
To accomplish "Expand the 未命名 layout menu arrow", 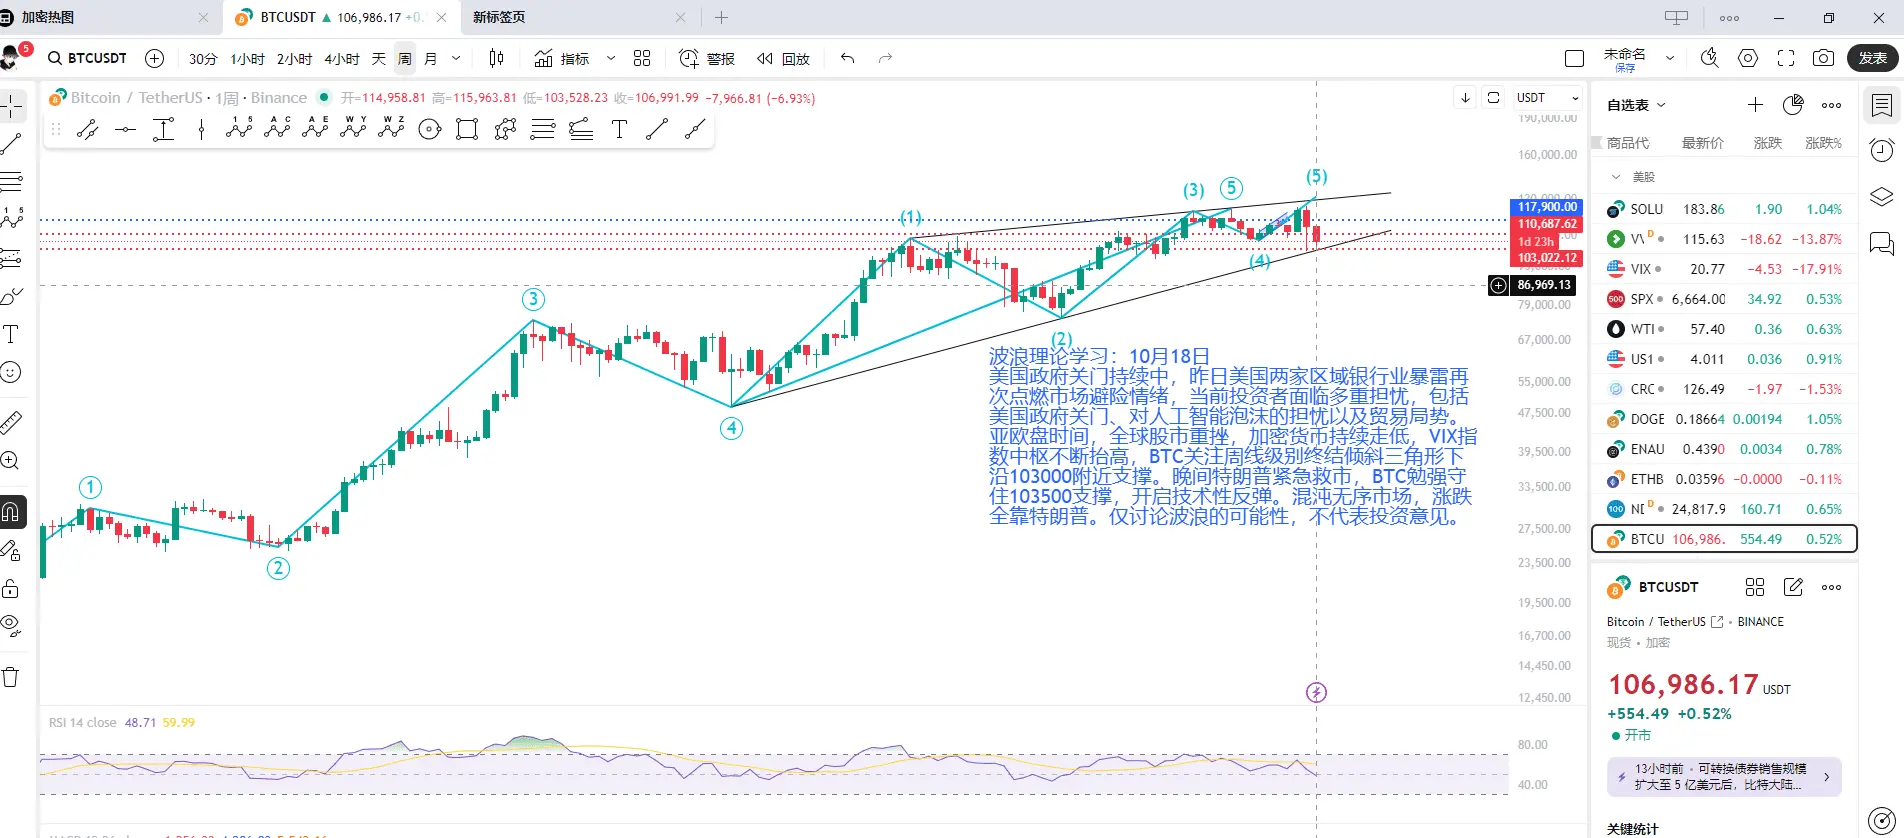I will (1670, 59).
